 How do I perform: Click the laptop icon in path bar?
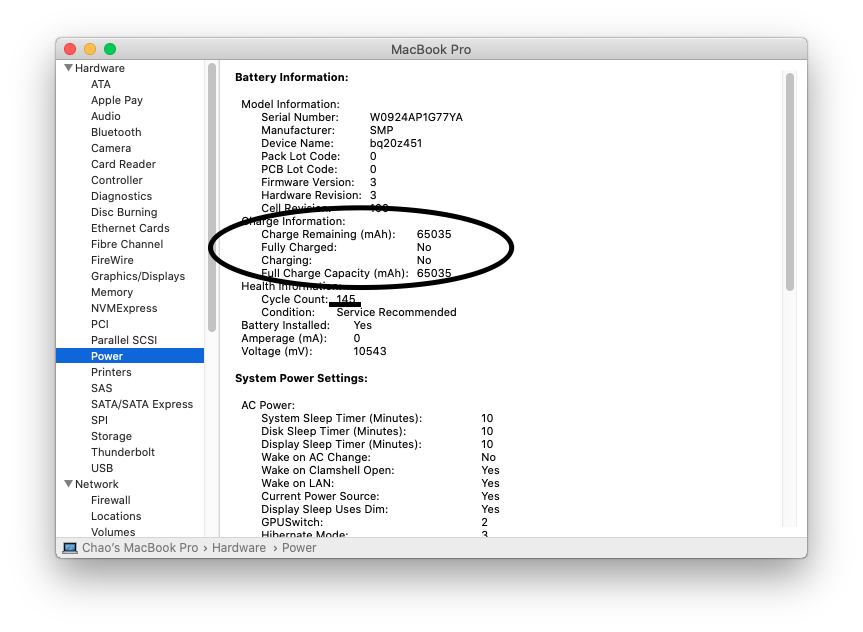coord(70,547)
